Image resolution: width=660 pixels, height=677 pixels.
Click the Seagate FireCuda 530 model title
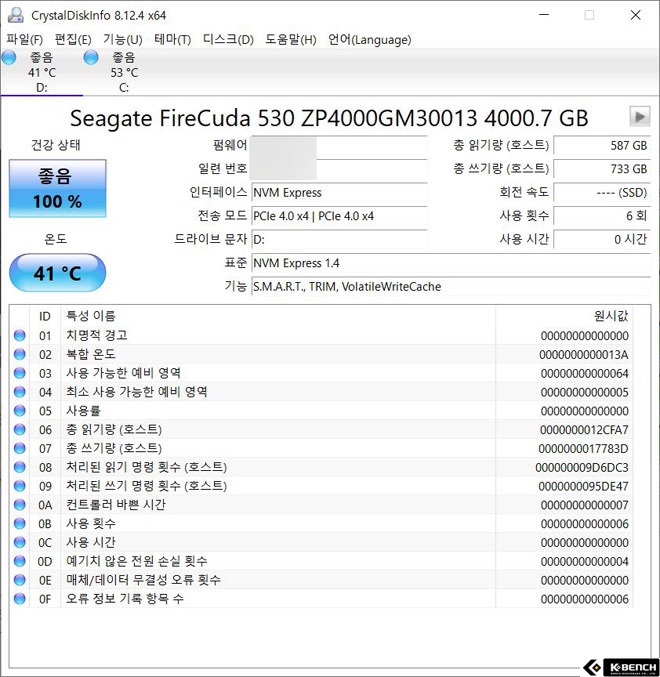click(x=329, y=118)
